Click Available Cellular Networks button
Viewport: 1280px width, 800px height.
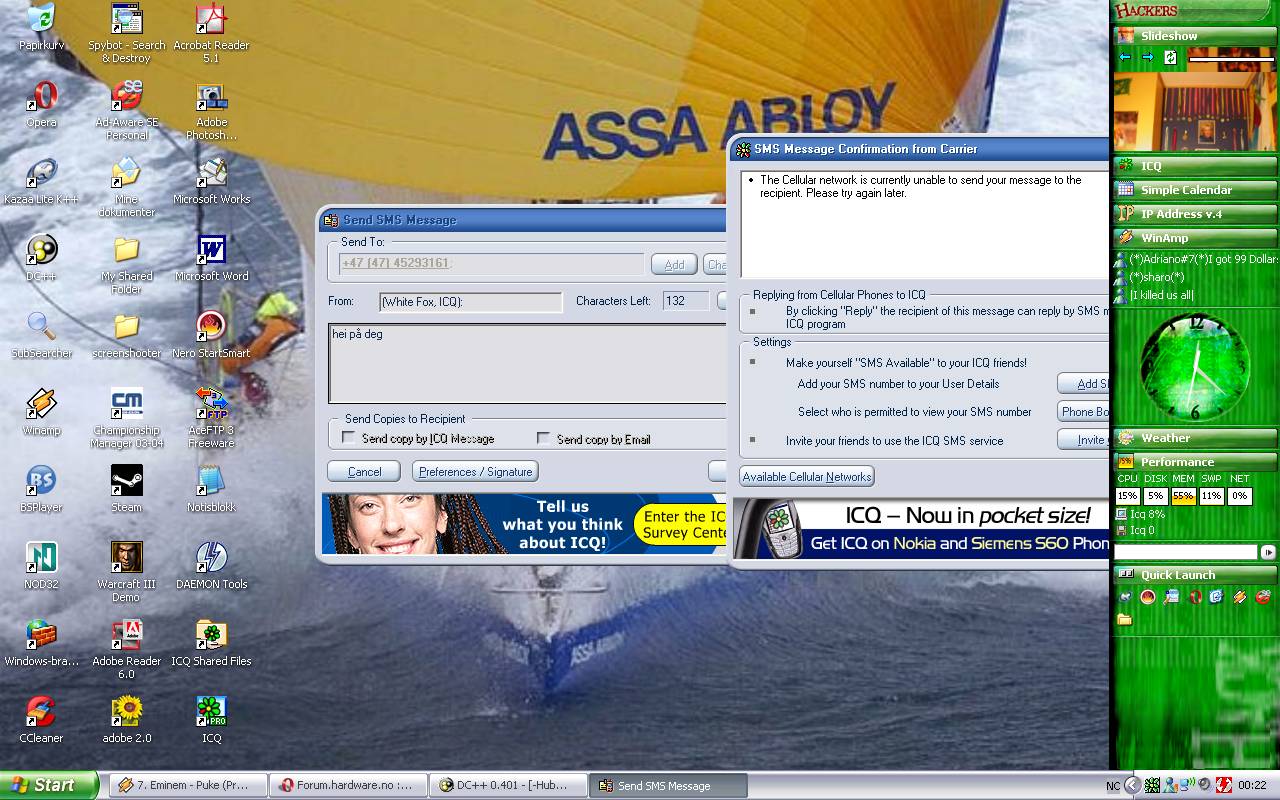807,477
